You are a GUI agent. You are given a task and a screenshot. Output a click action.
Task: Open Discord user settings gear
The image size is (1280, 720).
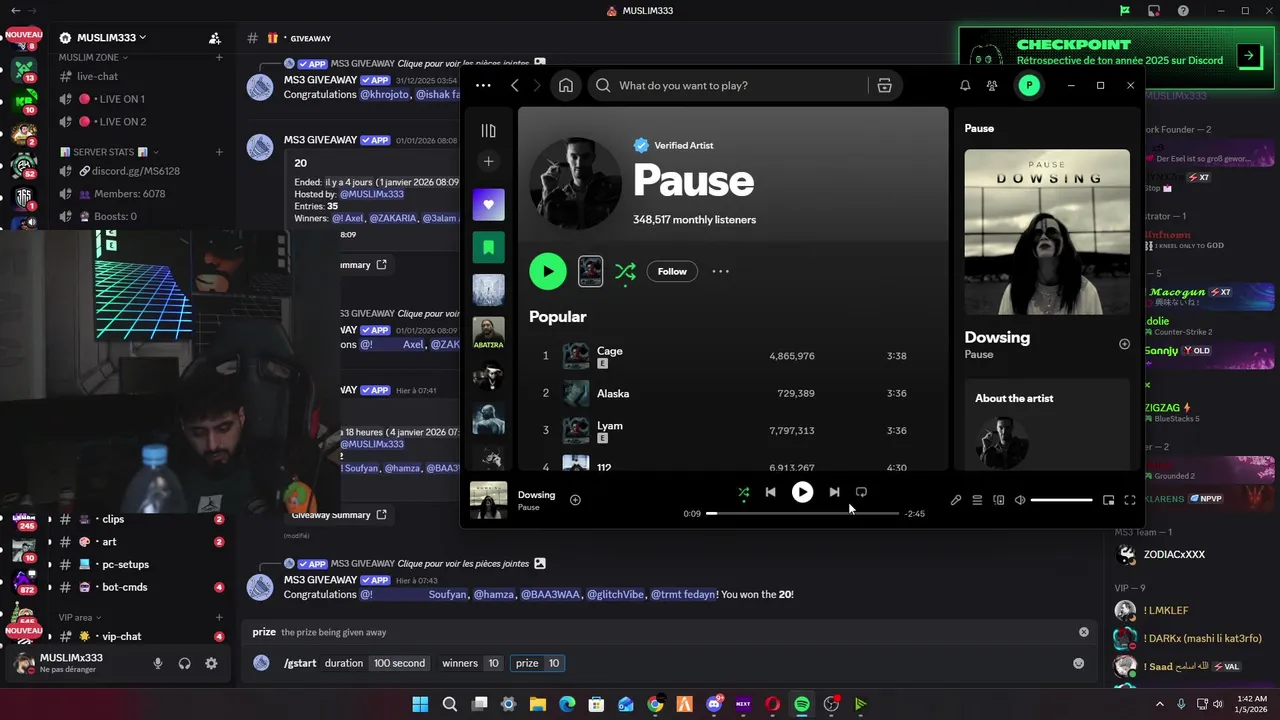tap(211, 663)
